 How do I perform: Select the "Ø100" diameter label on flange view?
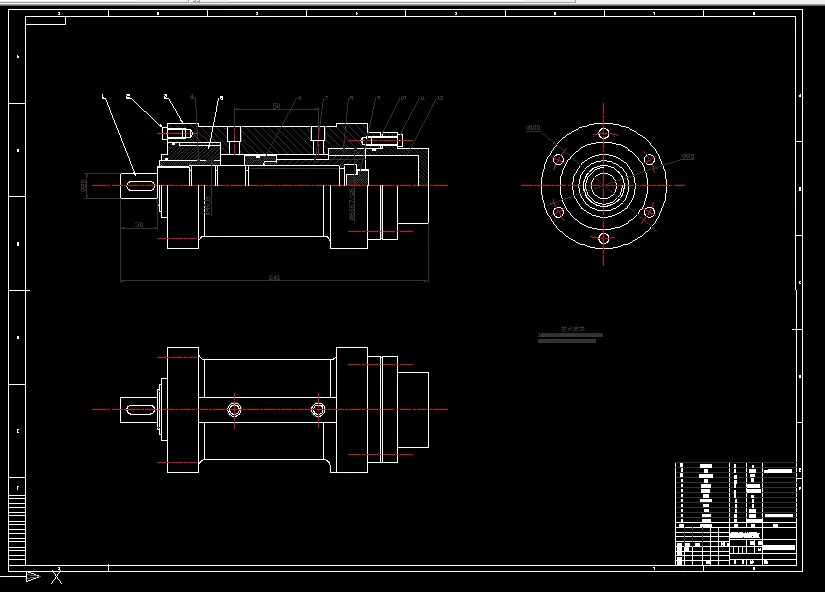533,128
